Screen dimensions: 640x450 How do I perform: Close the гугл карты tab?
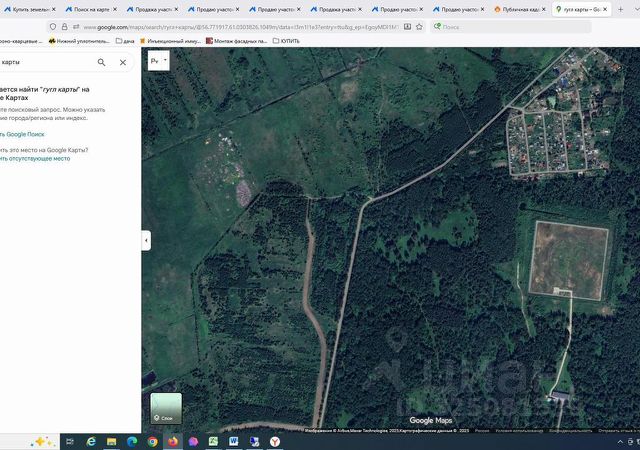coord(605,9)
